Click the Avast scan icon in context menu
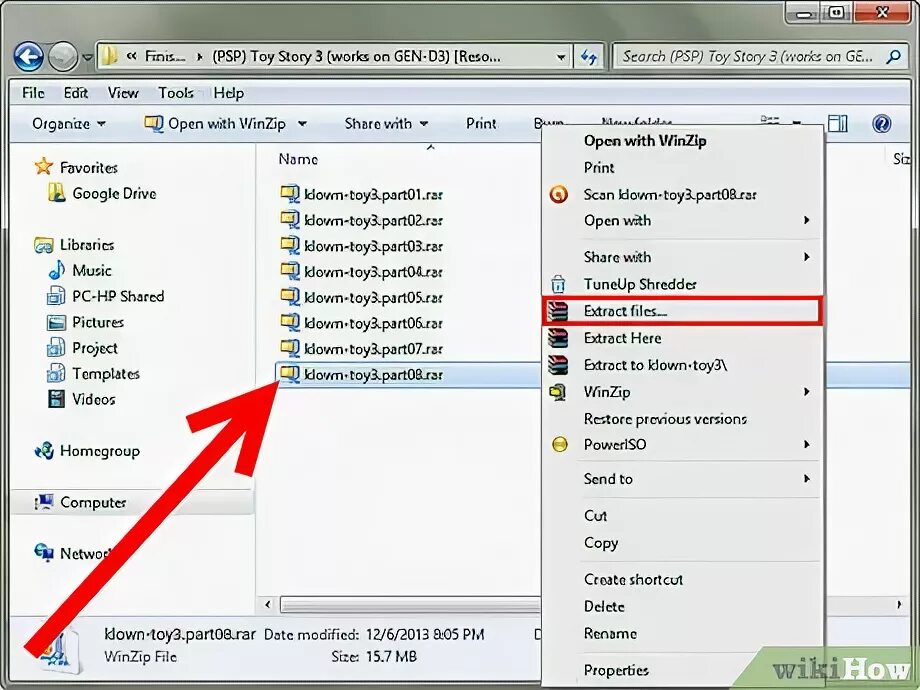Image resolution: width=920 pixels, height=690 pixels. coord(559,194)
